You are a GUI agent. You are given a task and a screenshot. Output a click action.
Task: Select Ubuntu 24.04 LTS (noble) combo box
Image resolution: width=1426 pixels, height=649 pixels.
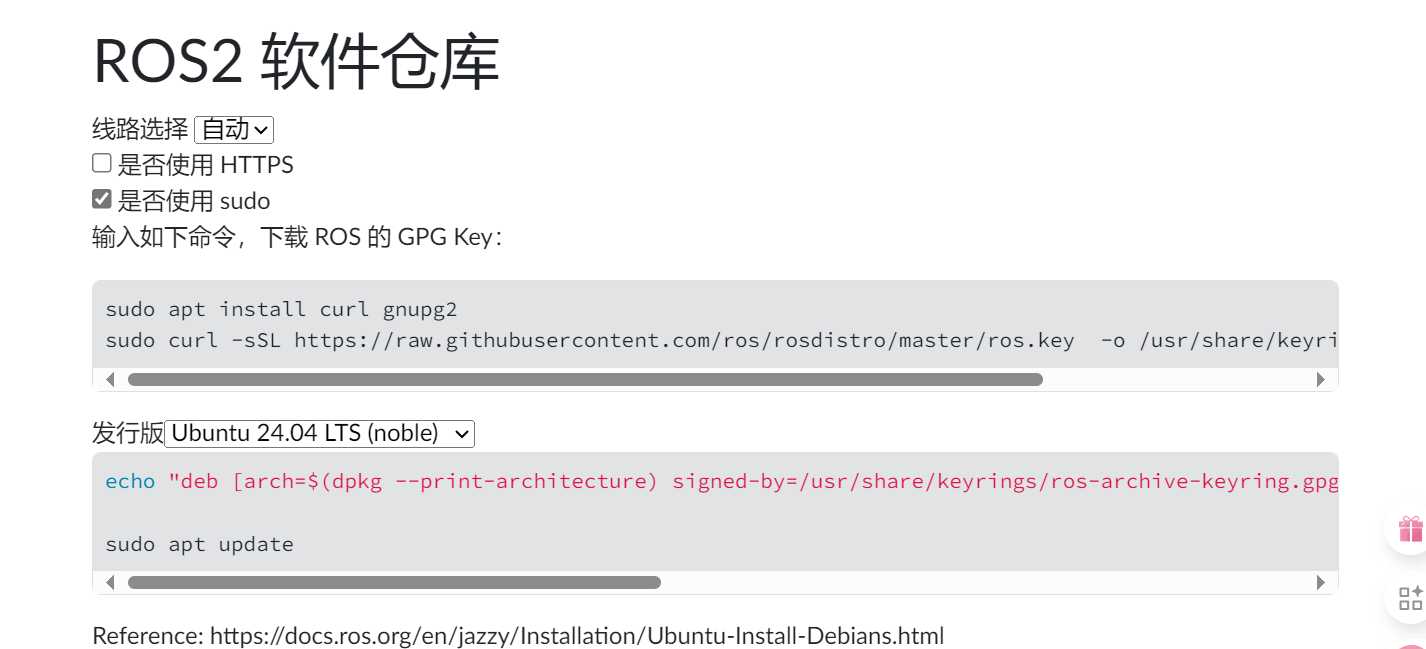click(320, 433)
